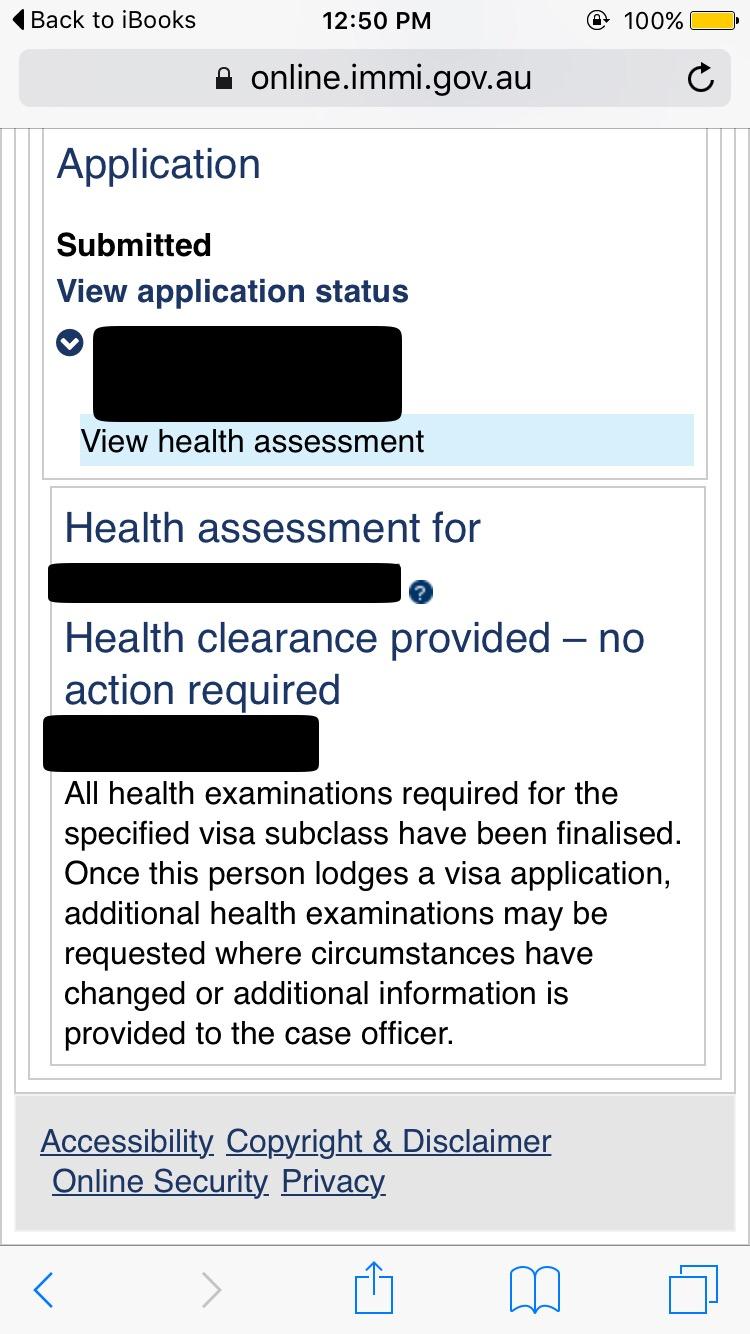Open the Accessibility footer link

click(127, 1141)
